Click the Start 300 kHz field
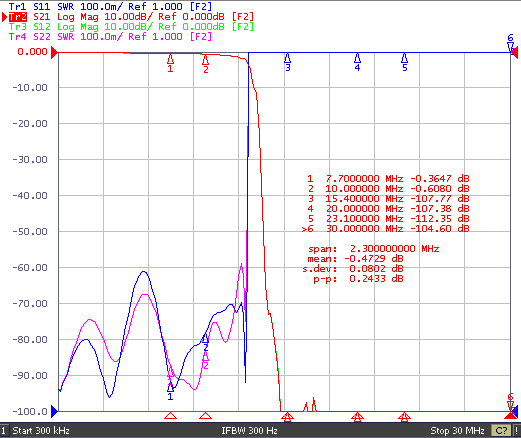Screen dimensions: 521x438 (x=41, y=431)
